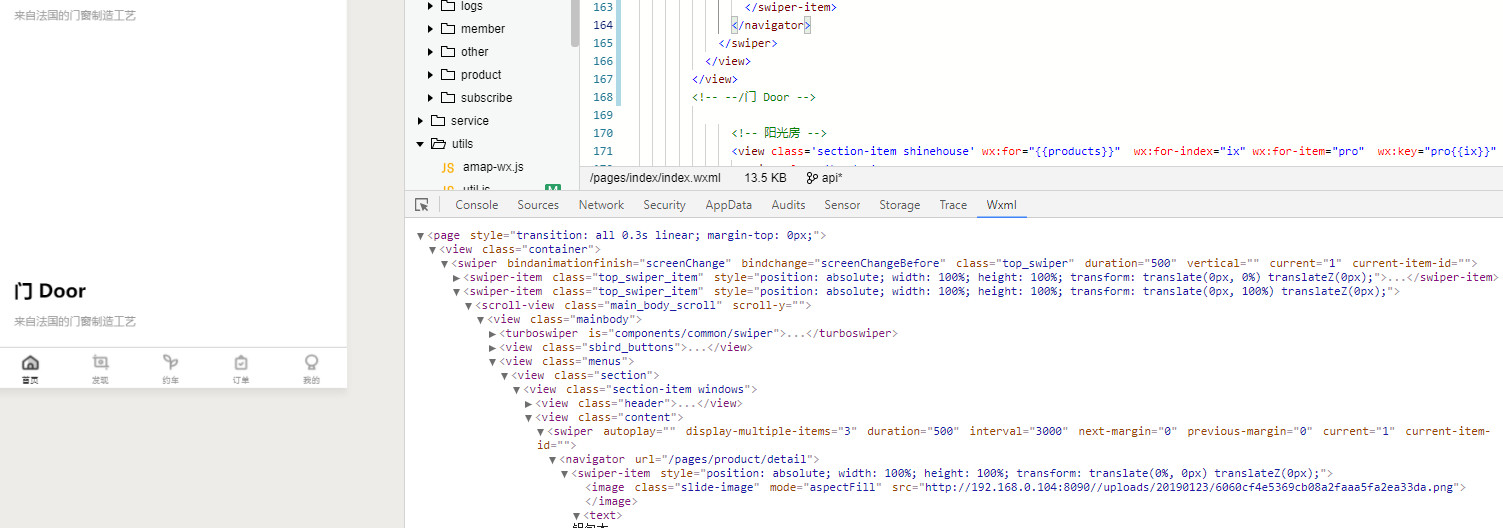The width and height of the screenshot is (1503, 528).
Task: Select the product folder
Action: point(481,75)
